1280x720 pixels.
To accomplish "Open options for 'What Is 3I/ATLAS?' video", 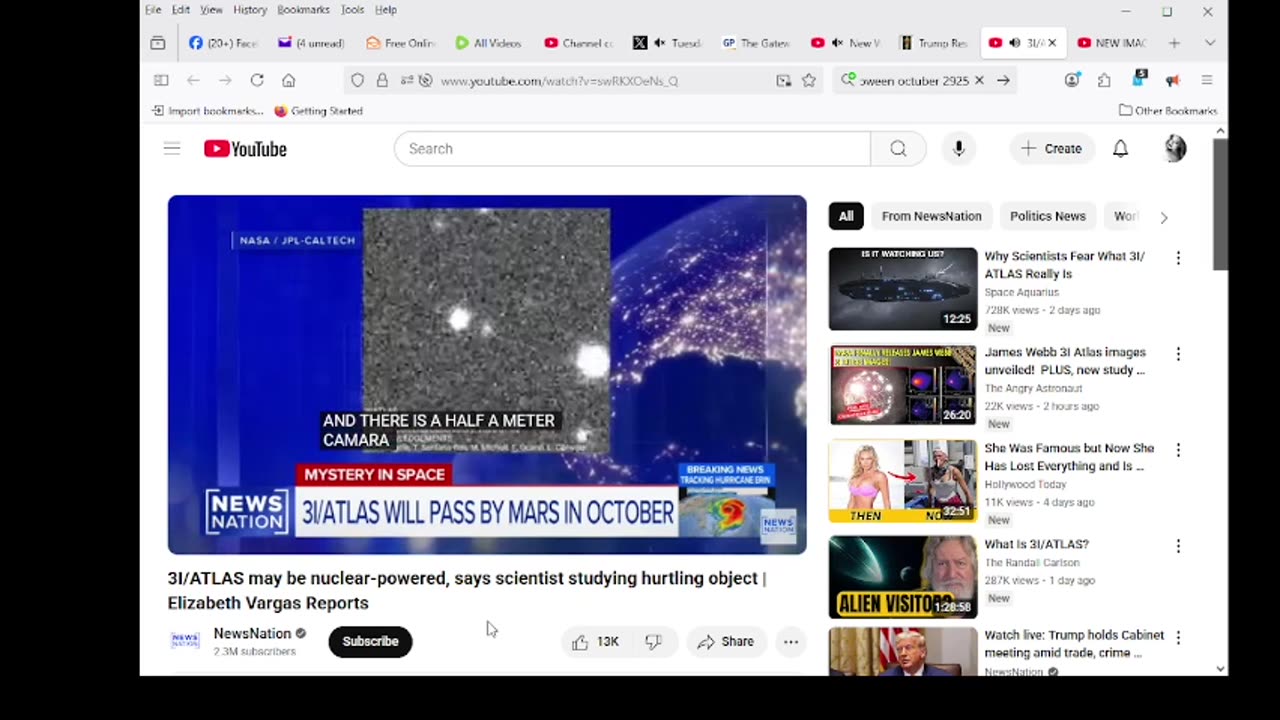I will coord(1178,546).
